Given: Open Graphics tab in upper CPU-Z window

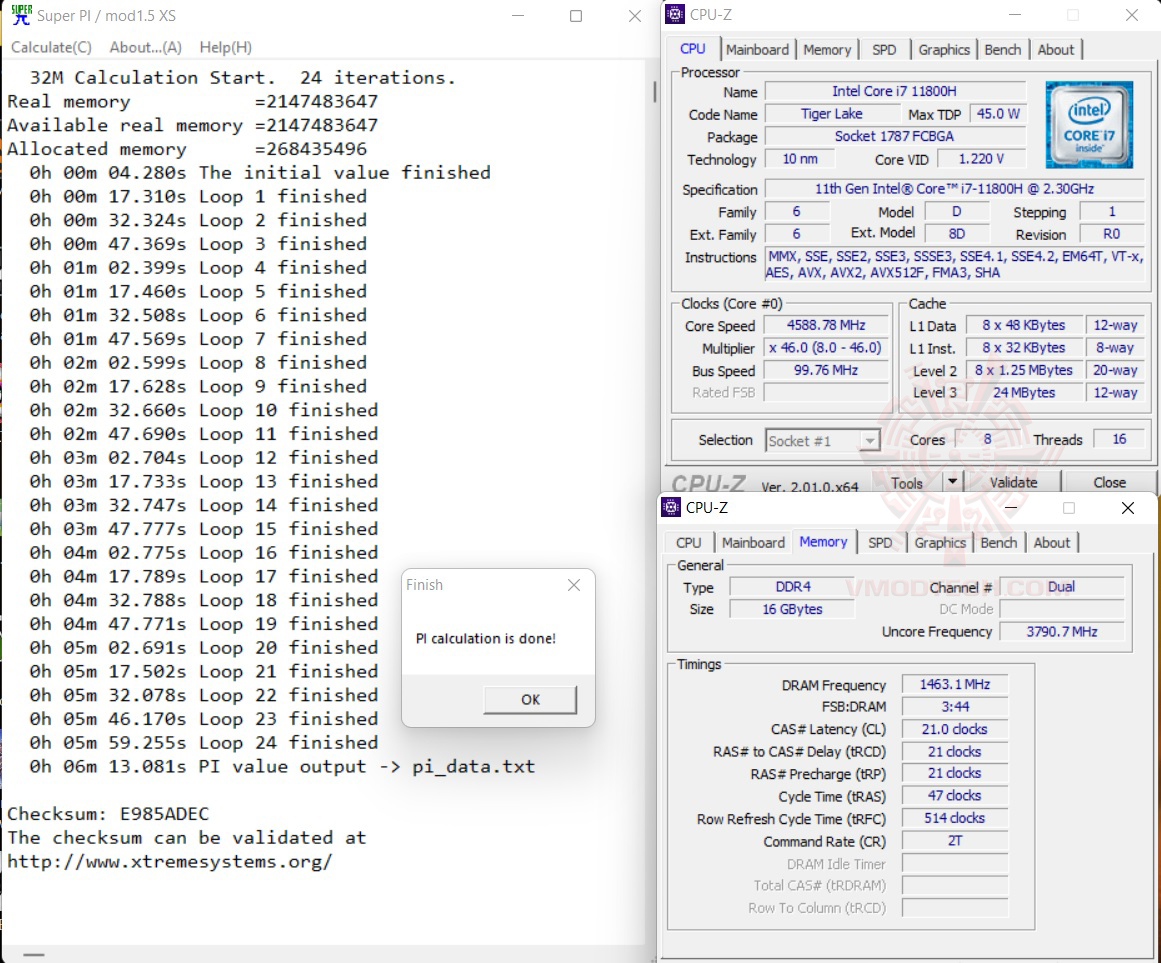Looking at the screenshot, I should pos(944,50).
